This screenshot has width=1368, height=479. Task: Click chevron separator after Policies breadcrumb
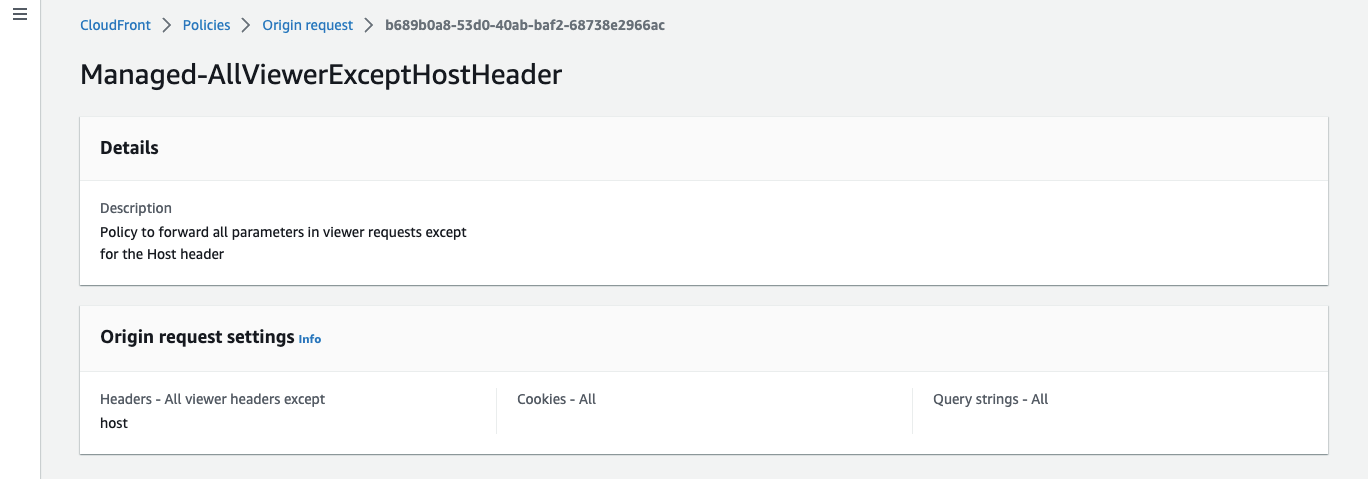[247, 25]
